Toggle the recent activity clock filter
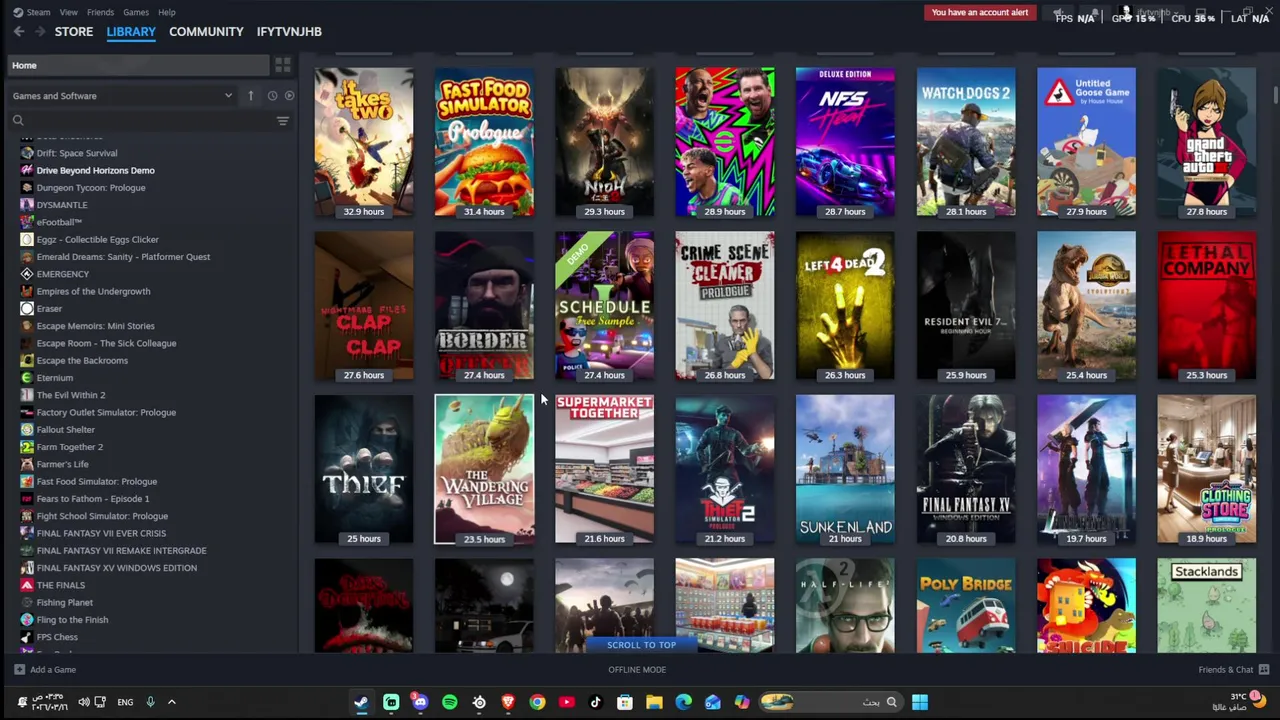The height and width of the screenshot is (720, 1280). (272, 96)
